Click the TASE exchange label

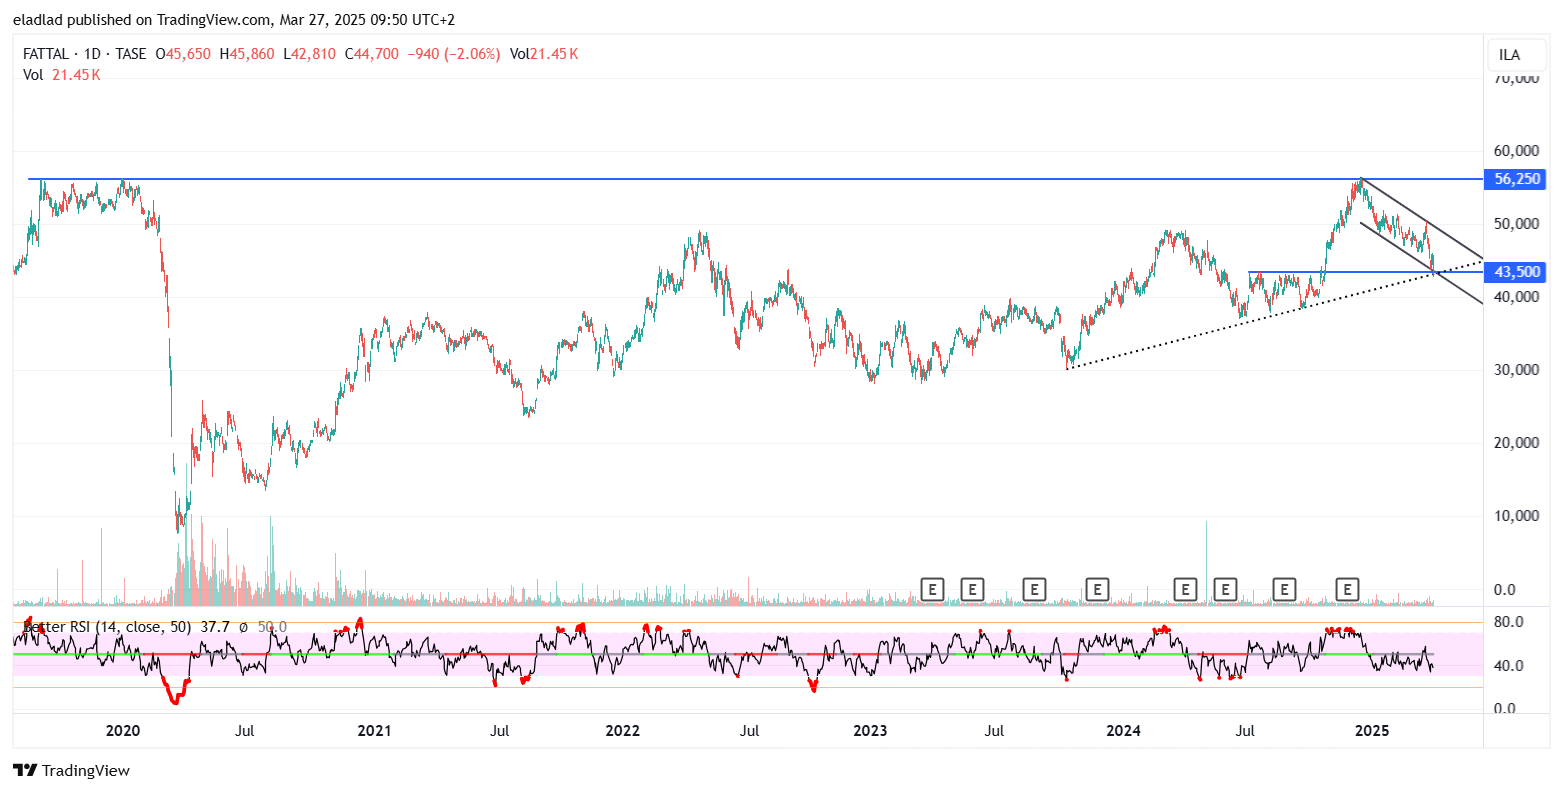point(130,54)
